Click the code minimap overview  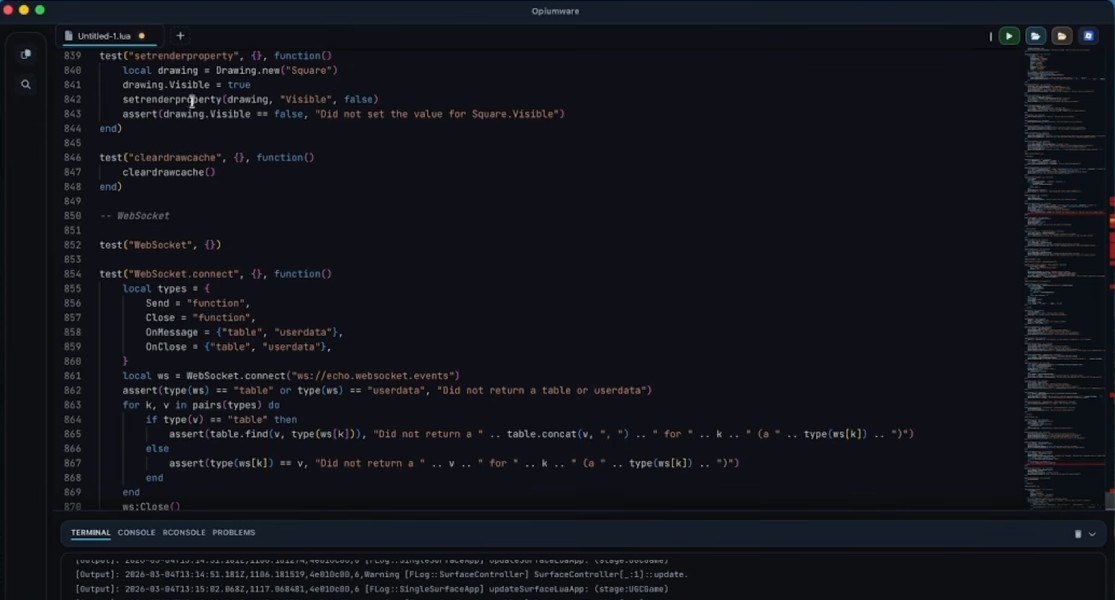[x=1064, y=277]
